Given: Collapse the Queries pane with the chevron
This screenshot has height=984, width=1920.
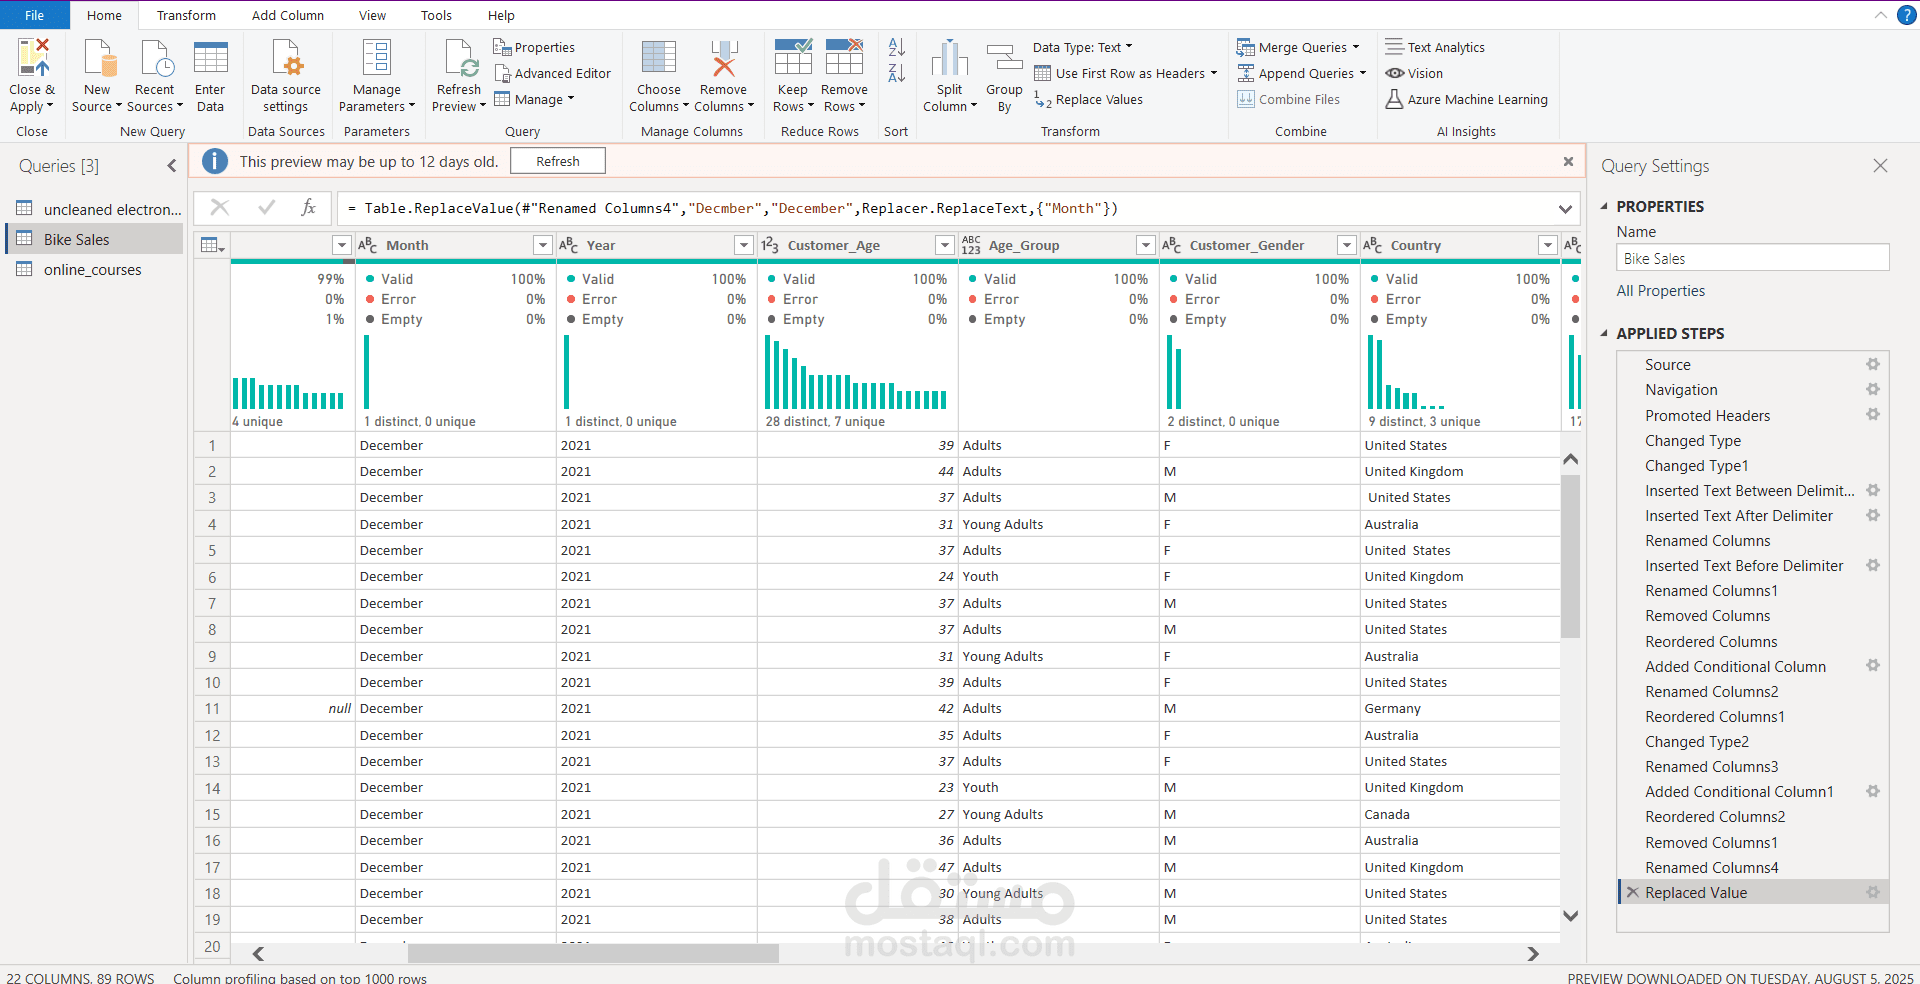Looking at the screenshot, I should click(x=171, y=166).
